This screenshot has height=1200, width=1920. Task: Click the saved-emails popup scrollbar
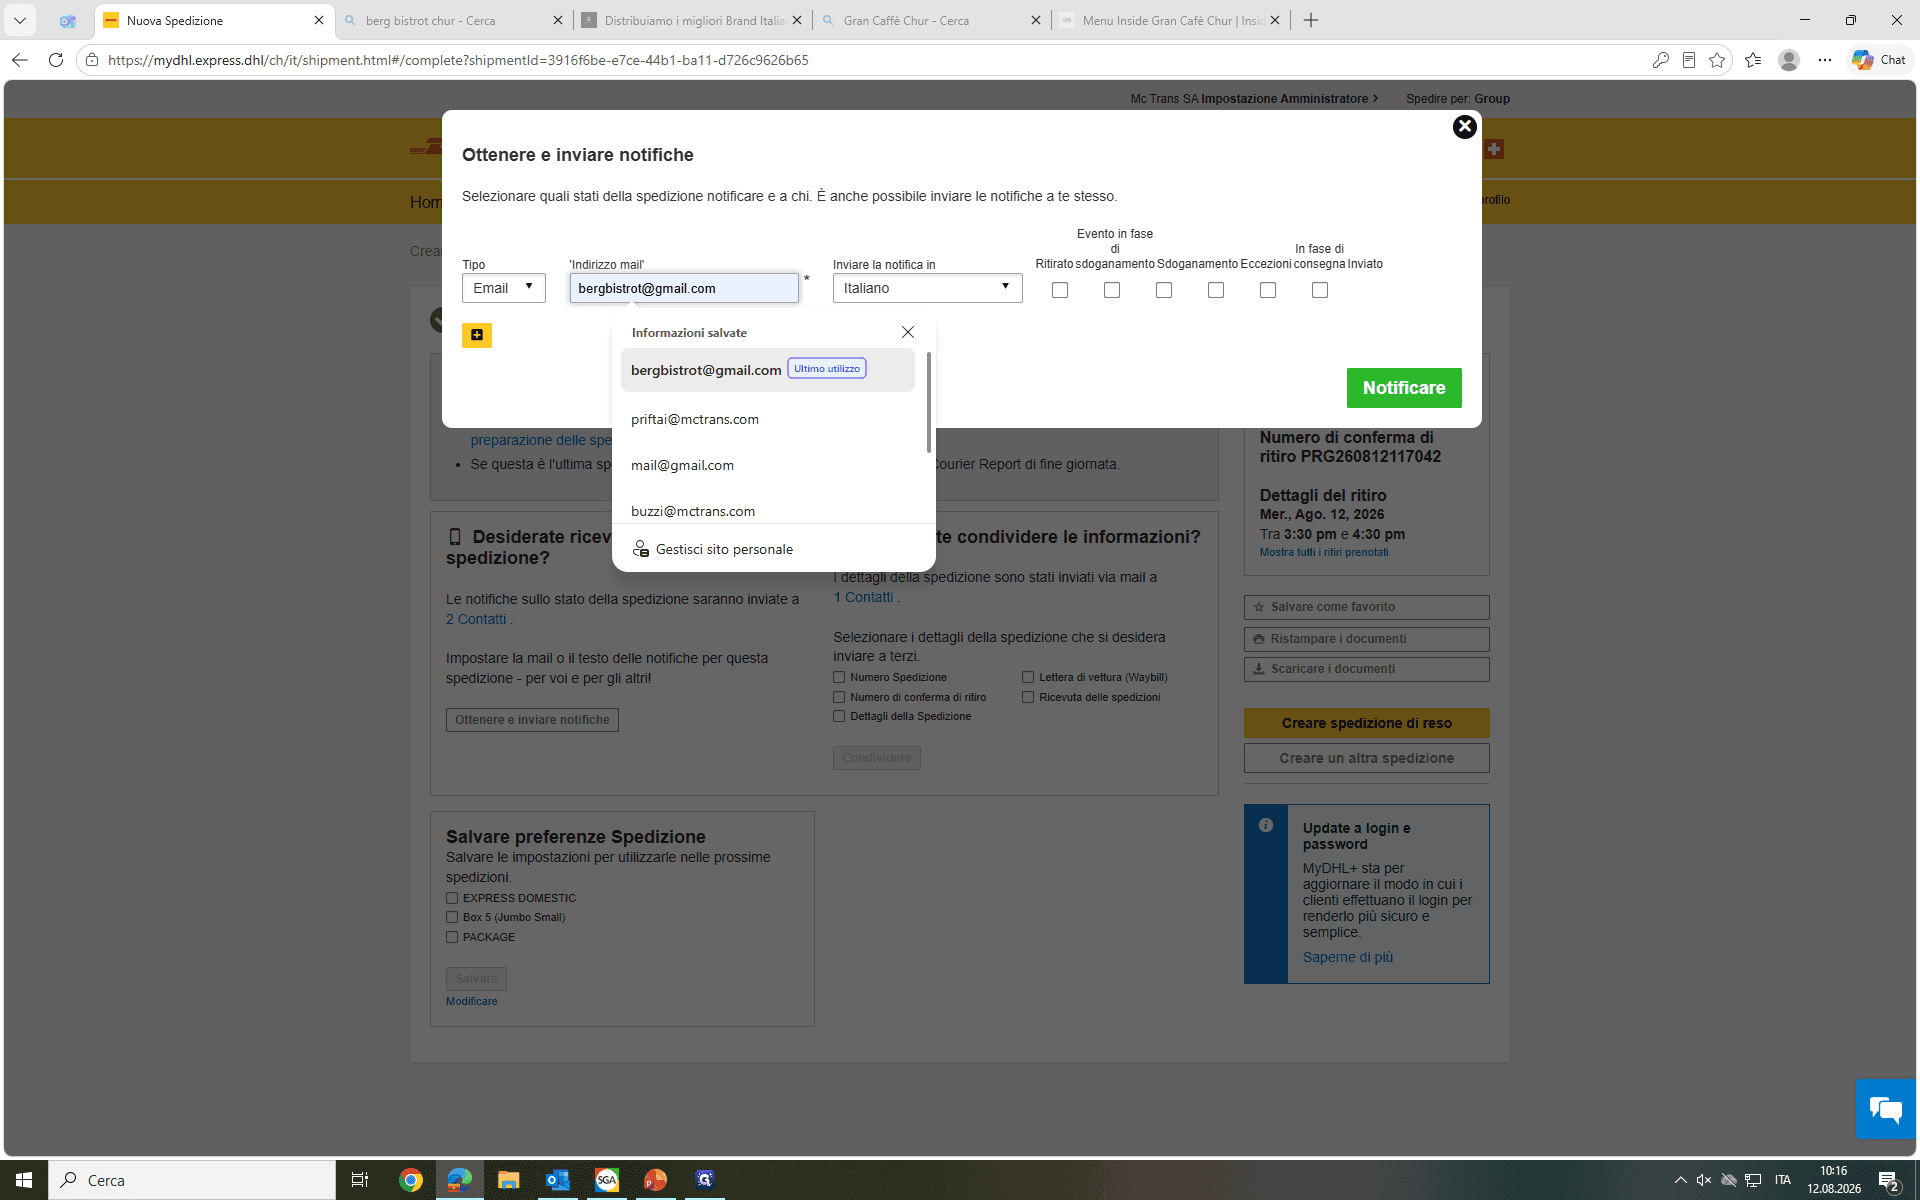click(929, 402)
